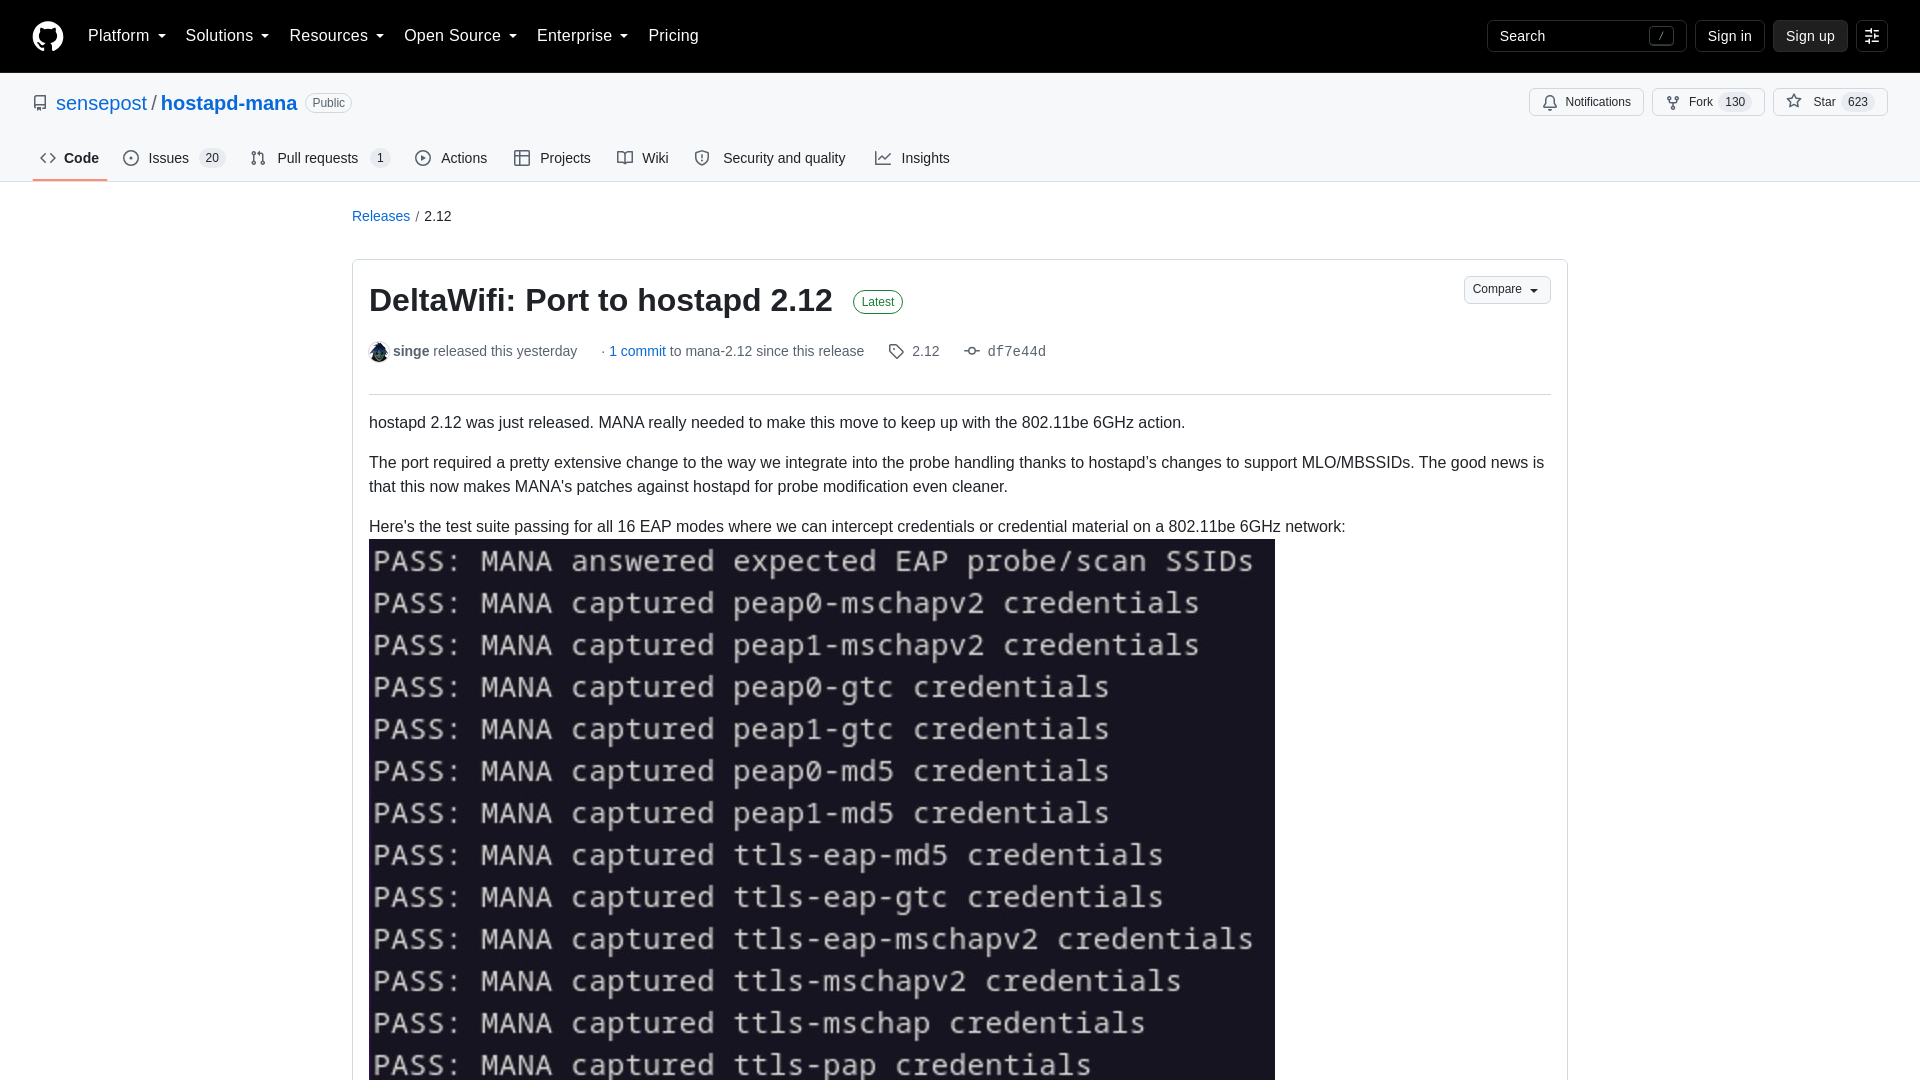Fork the hostapd-mana repository
This screenshot has width=1920, height=1080.
pyautogui.click(x=1708, y=102)
